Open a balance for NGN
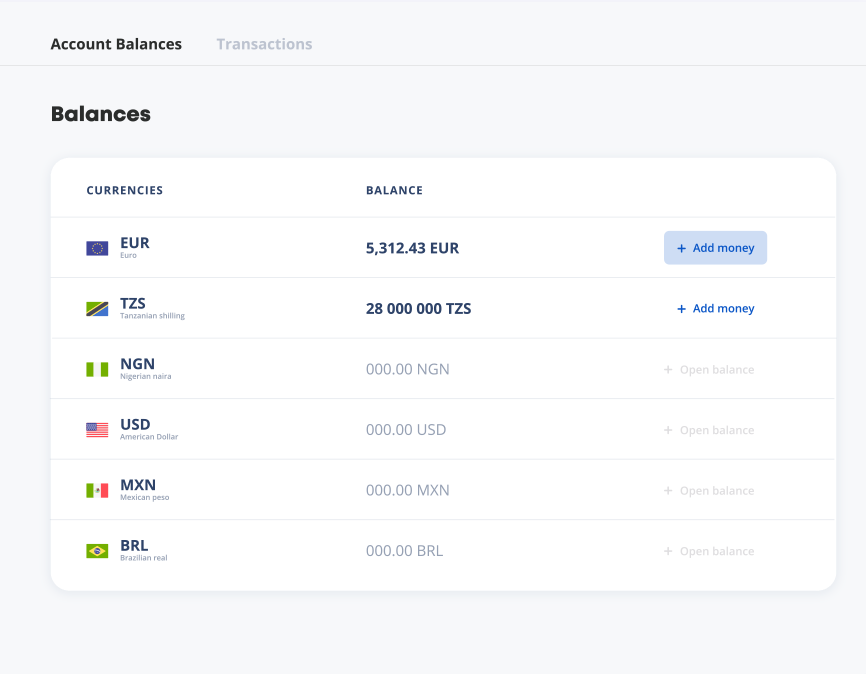Viewport: 867px width, 674px height. click(708, 370)
